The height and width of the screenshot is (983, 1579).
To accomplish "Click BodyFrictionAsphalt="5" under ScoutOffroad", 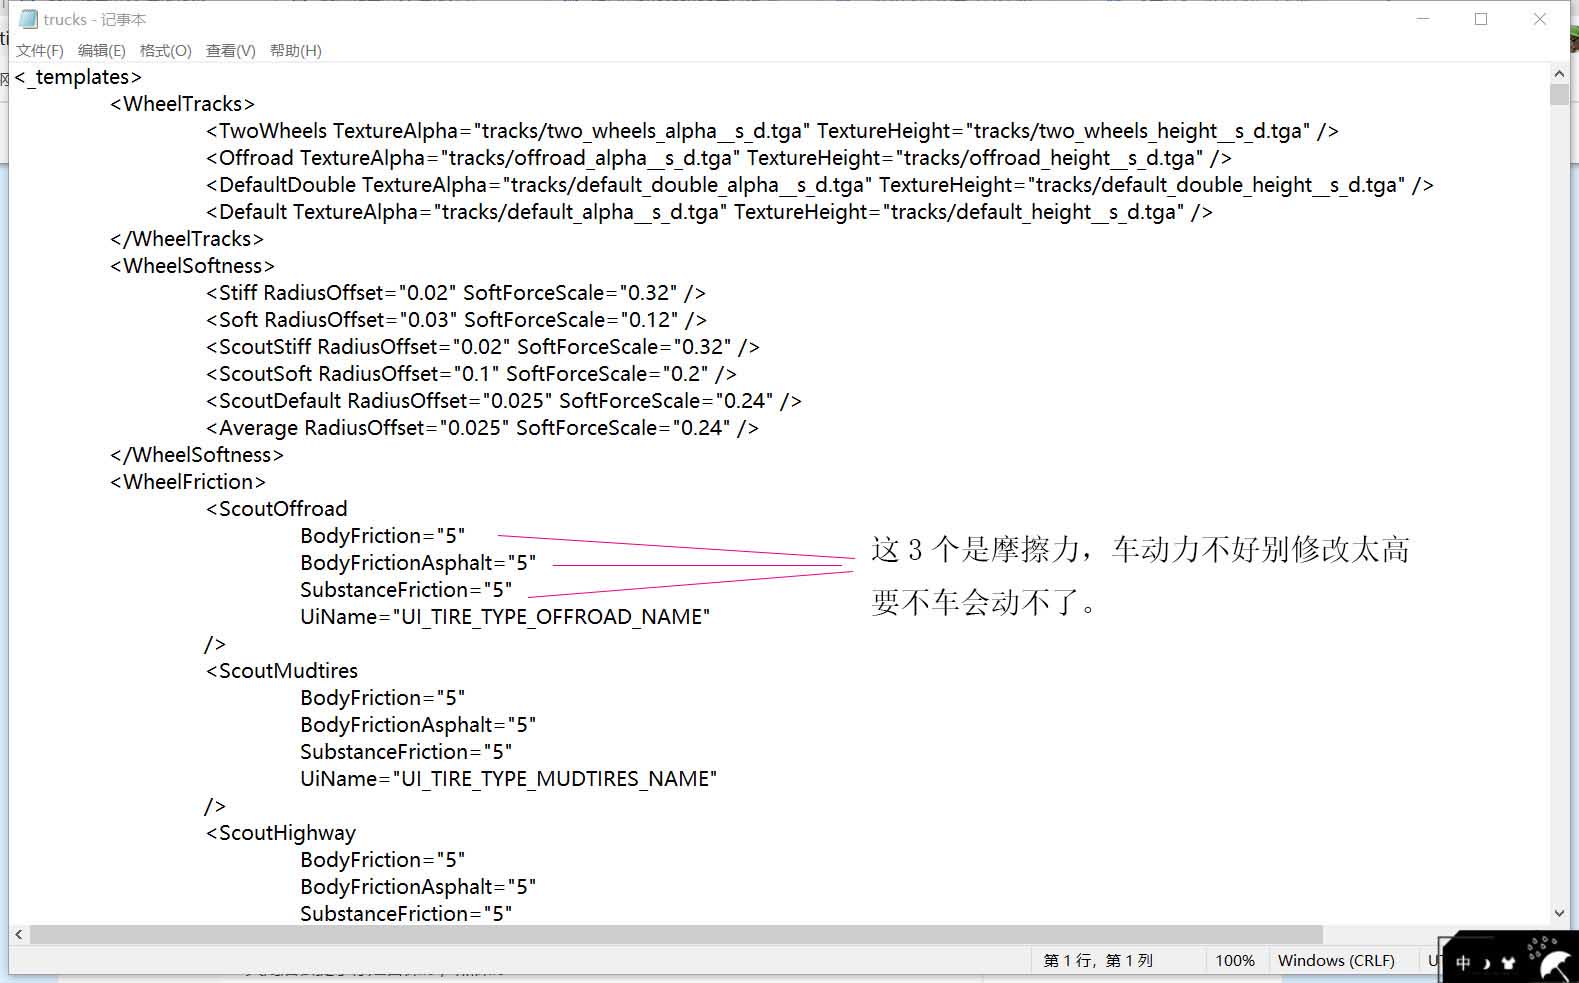I will tap(418, 563).
